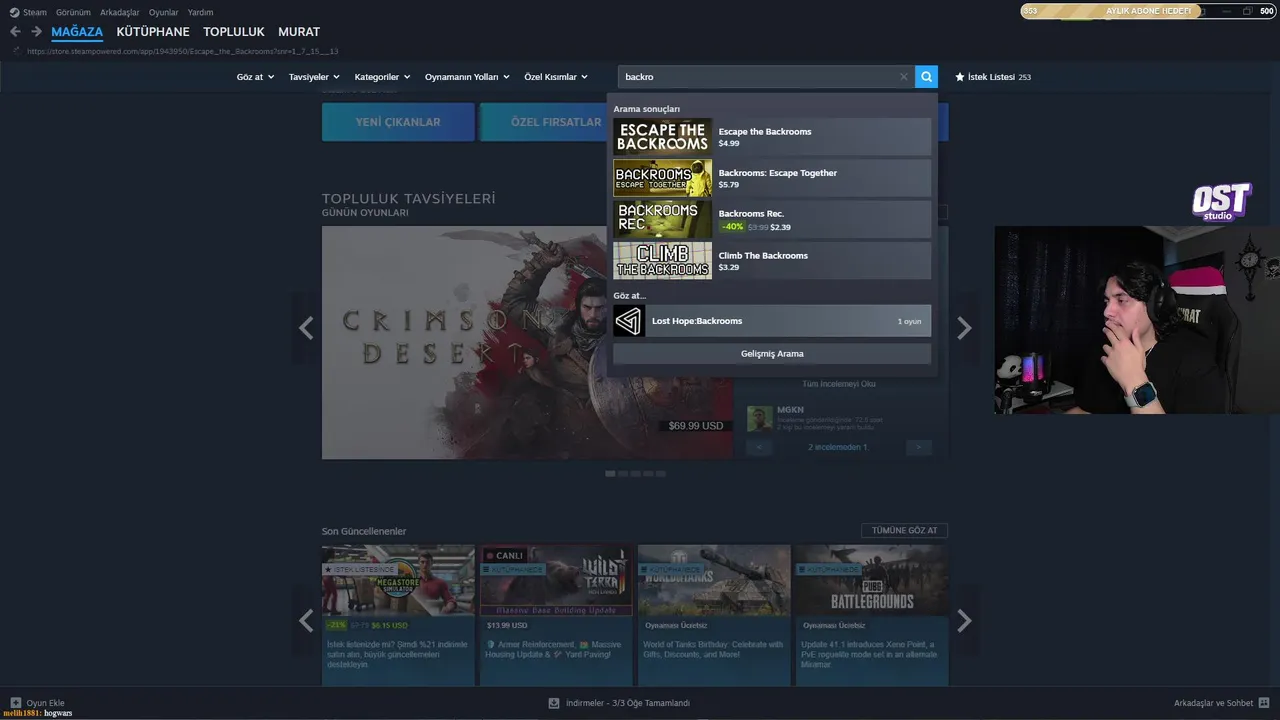Select Climb The Backrooms search result
This screenshot has height=720, width=1280.
tap(772, 261)
